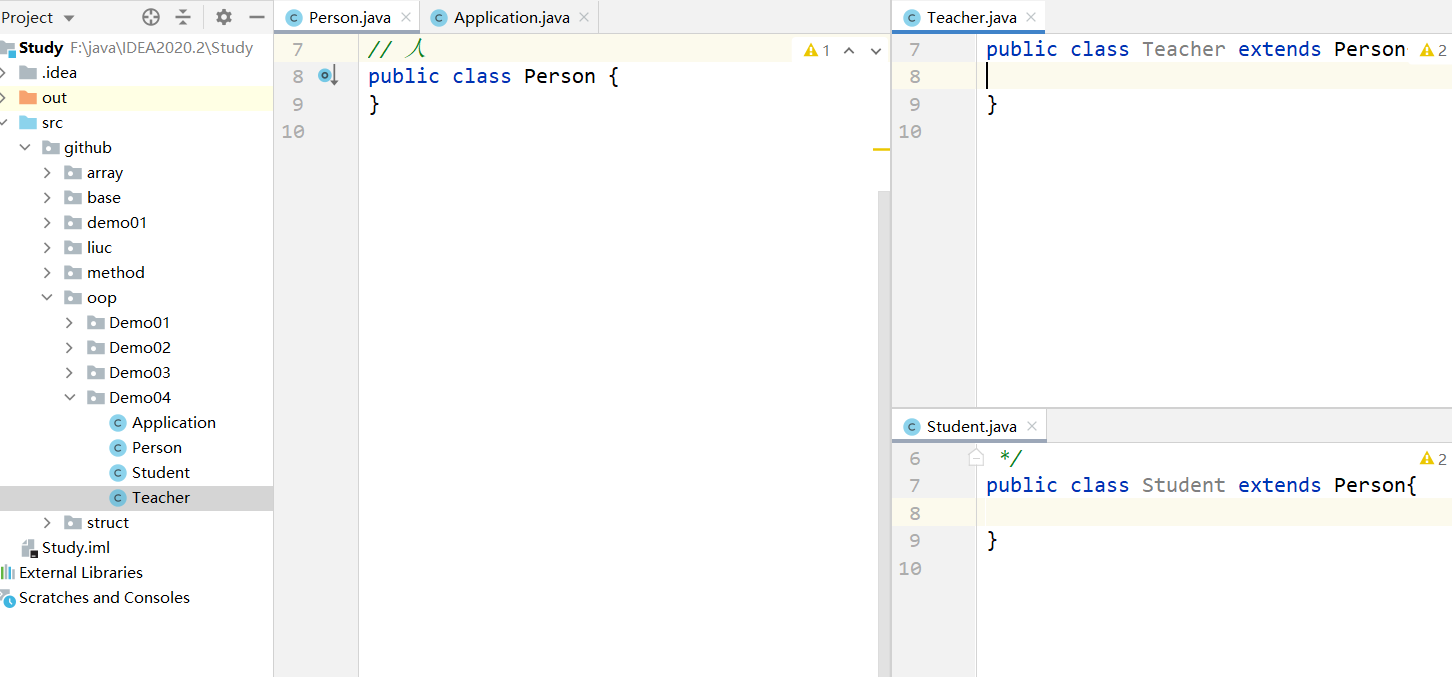The height and width of the screenshot is (677, 1452).
Task: Click the locate/select opened file icon
Action: pos(151,17)
